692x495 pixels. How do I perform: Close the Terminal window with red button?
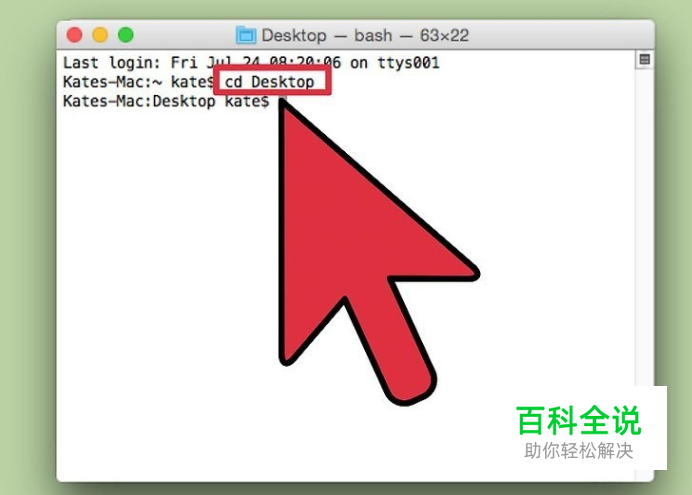75,35
